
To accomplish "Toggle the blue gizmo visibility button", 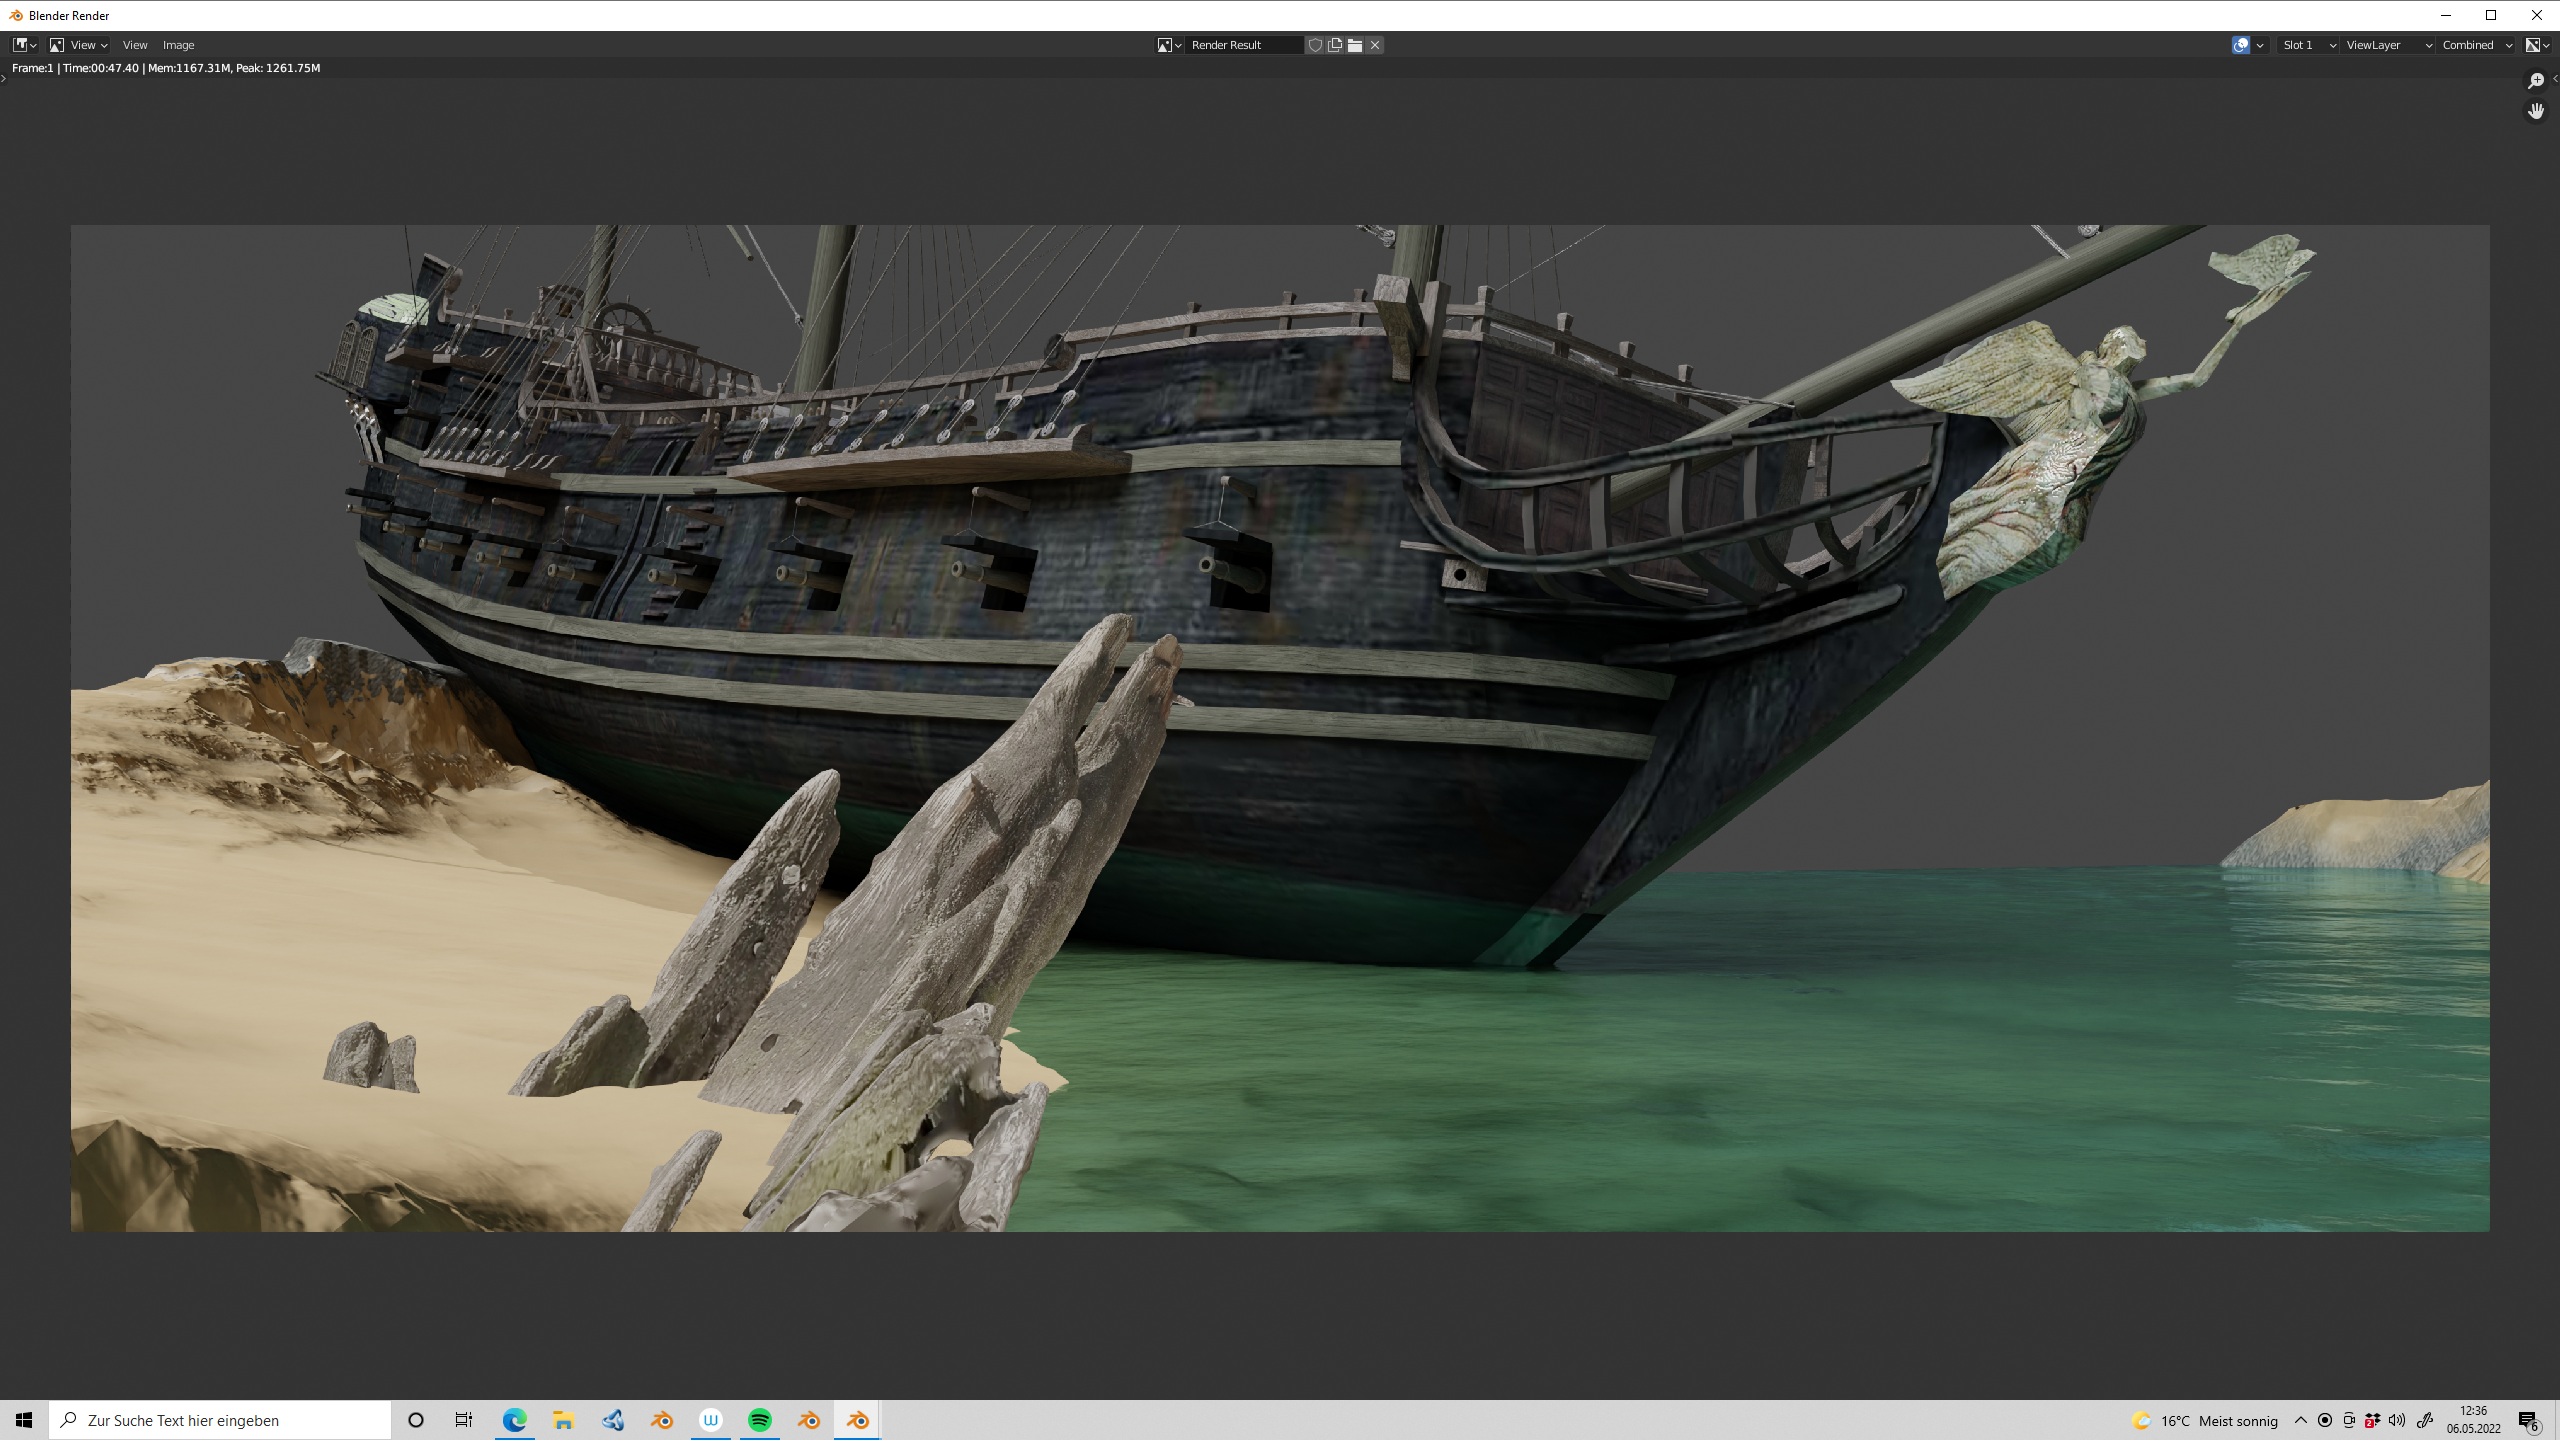I will tap(2240, 45).
